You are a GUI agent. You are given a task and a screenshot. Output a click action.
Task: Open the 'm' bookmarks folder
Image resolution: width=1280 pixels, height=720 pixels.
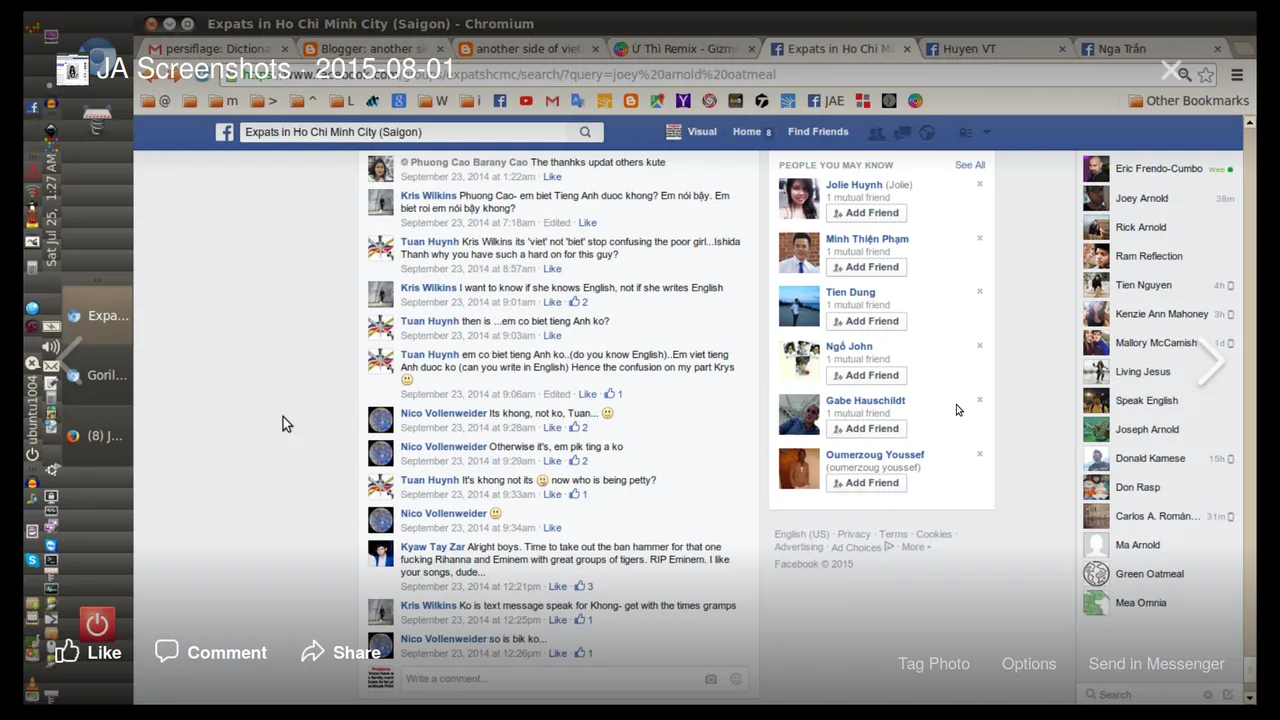[x=223, y=100]
